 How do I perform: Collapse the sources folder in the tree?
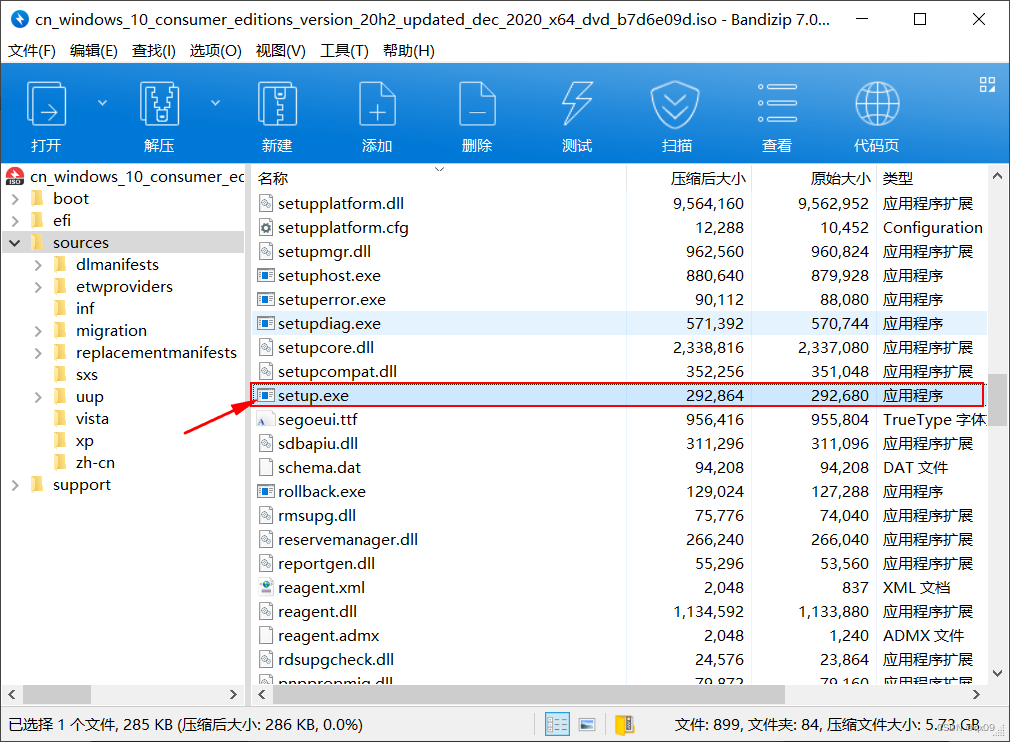[x=14, y=242]
